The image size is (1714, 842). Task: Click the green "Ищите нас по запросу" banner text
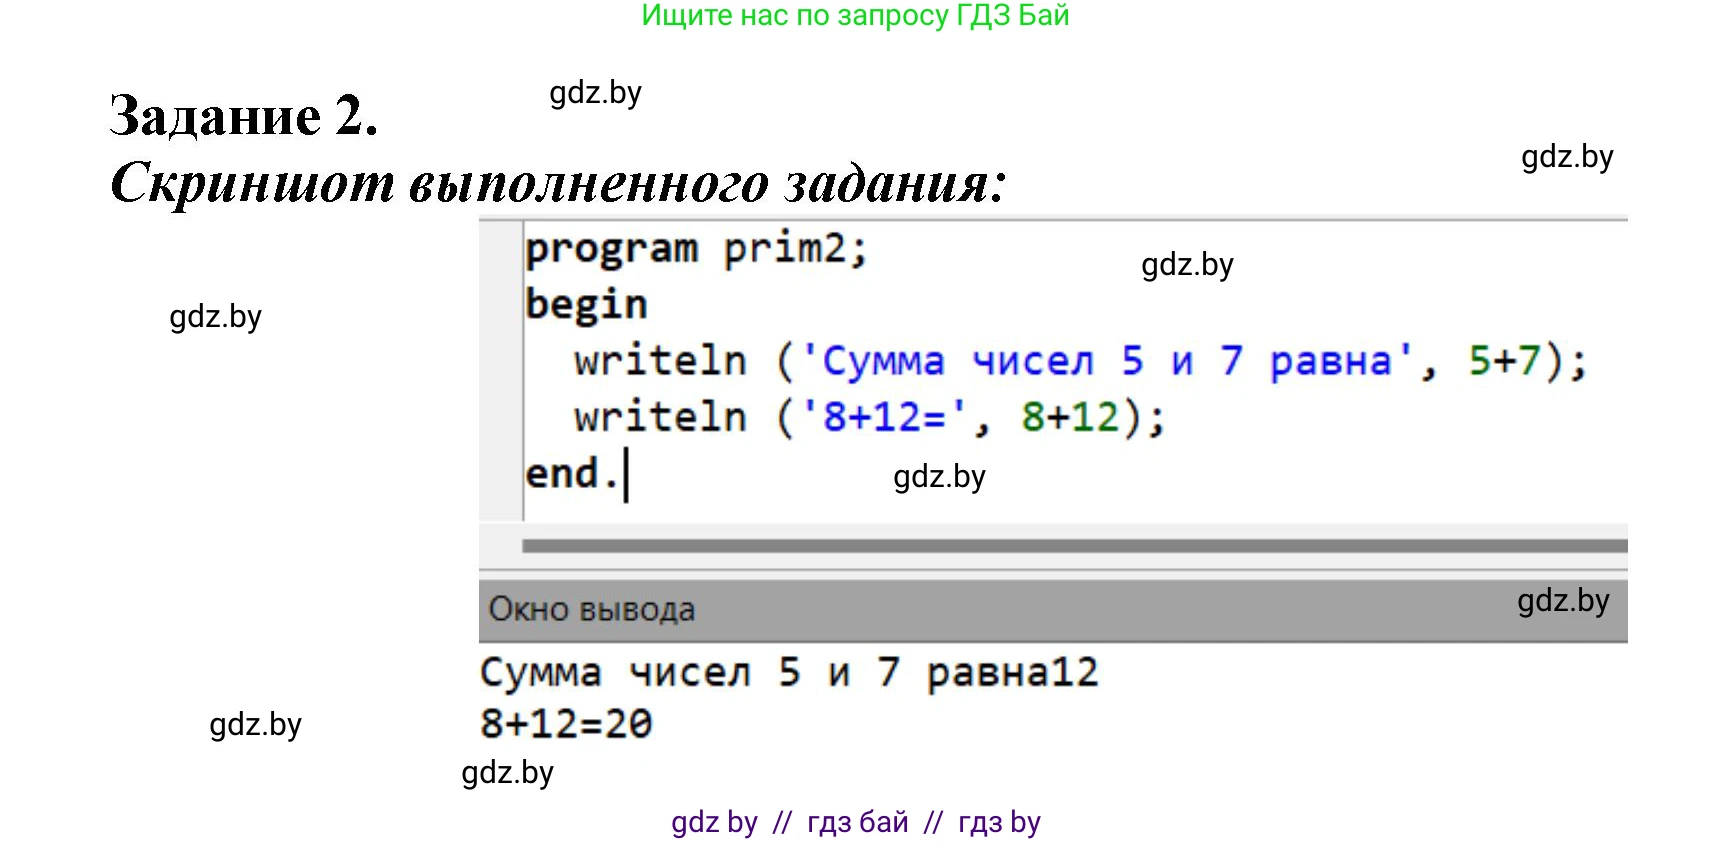(x=855, y=16)
